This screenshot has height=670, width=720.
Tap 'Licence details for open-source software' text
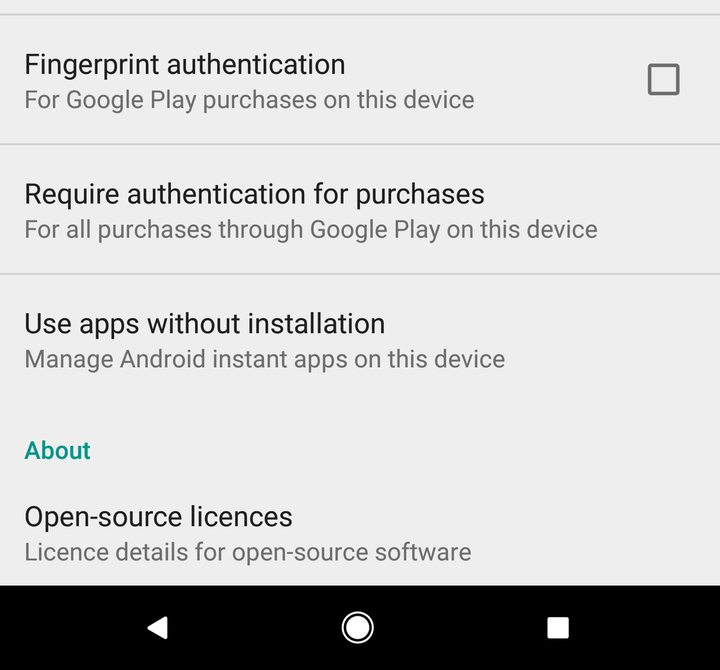click(x=248, y=552)
